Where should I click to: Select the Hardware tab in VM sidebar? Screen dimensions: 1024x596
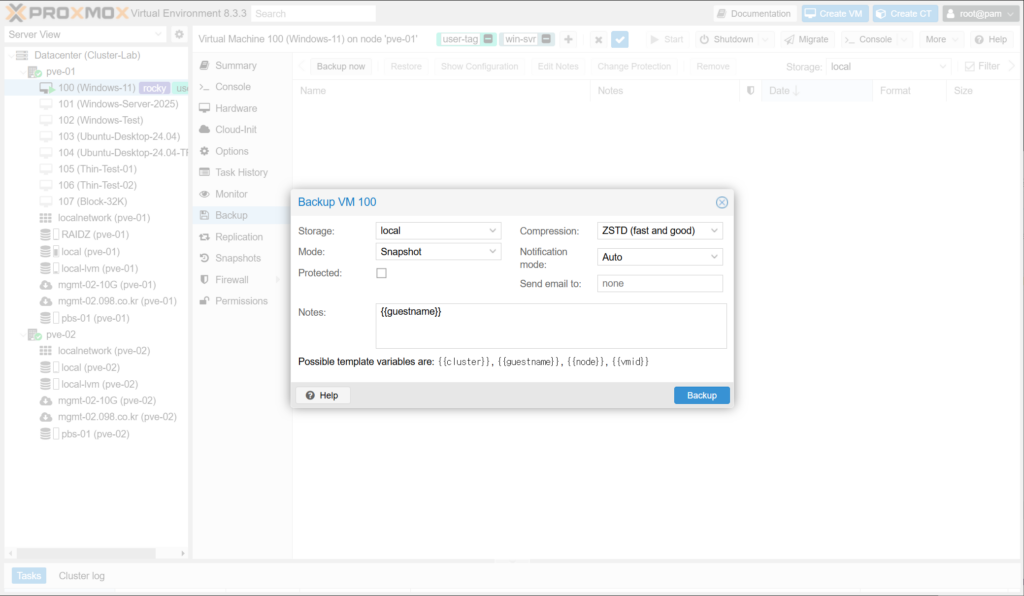(x=235, y=108)
